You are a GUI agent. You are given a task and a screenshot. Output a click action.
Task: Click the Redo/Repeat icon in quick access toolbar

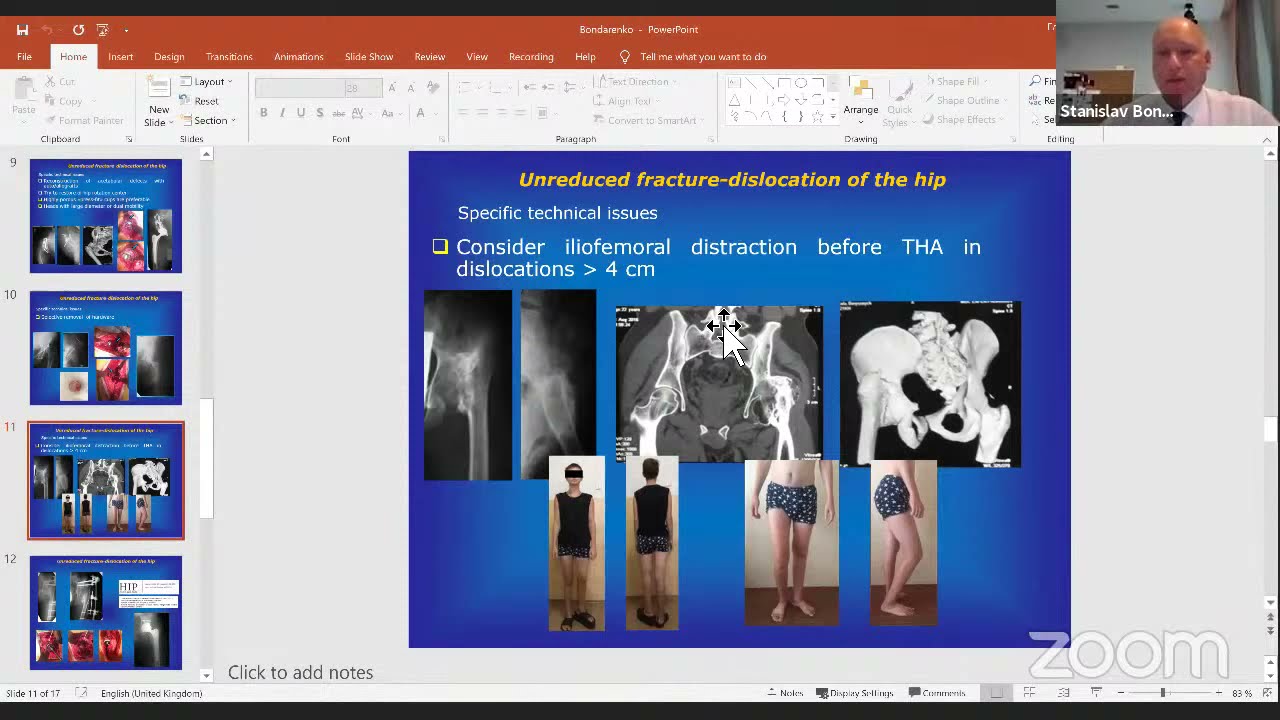point(78,30)
